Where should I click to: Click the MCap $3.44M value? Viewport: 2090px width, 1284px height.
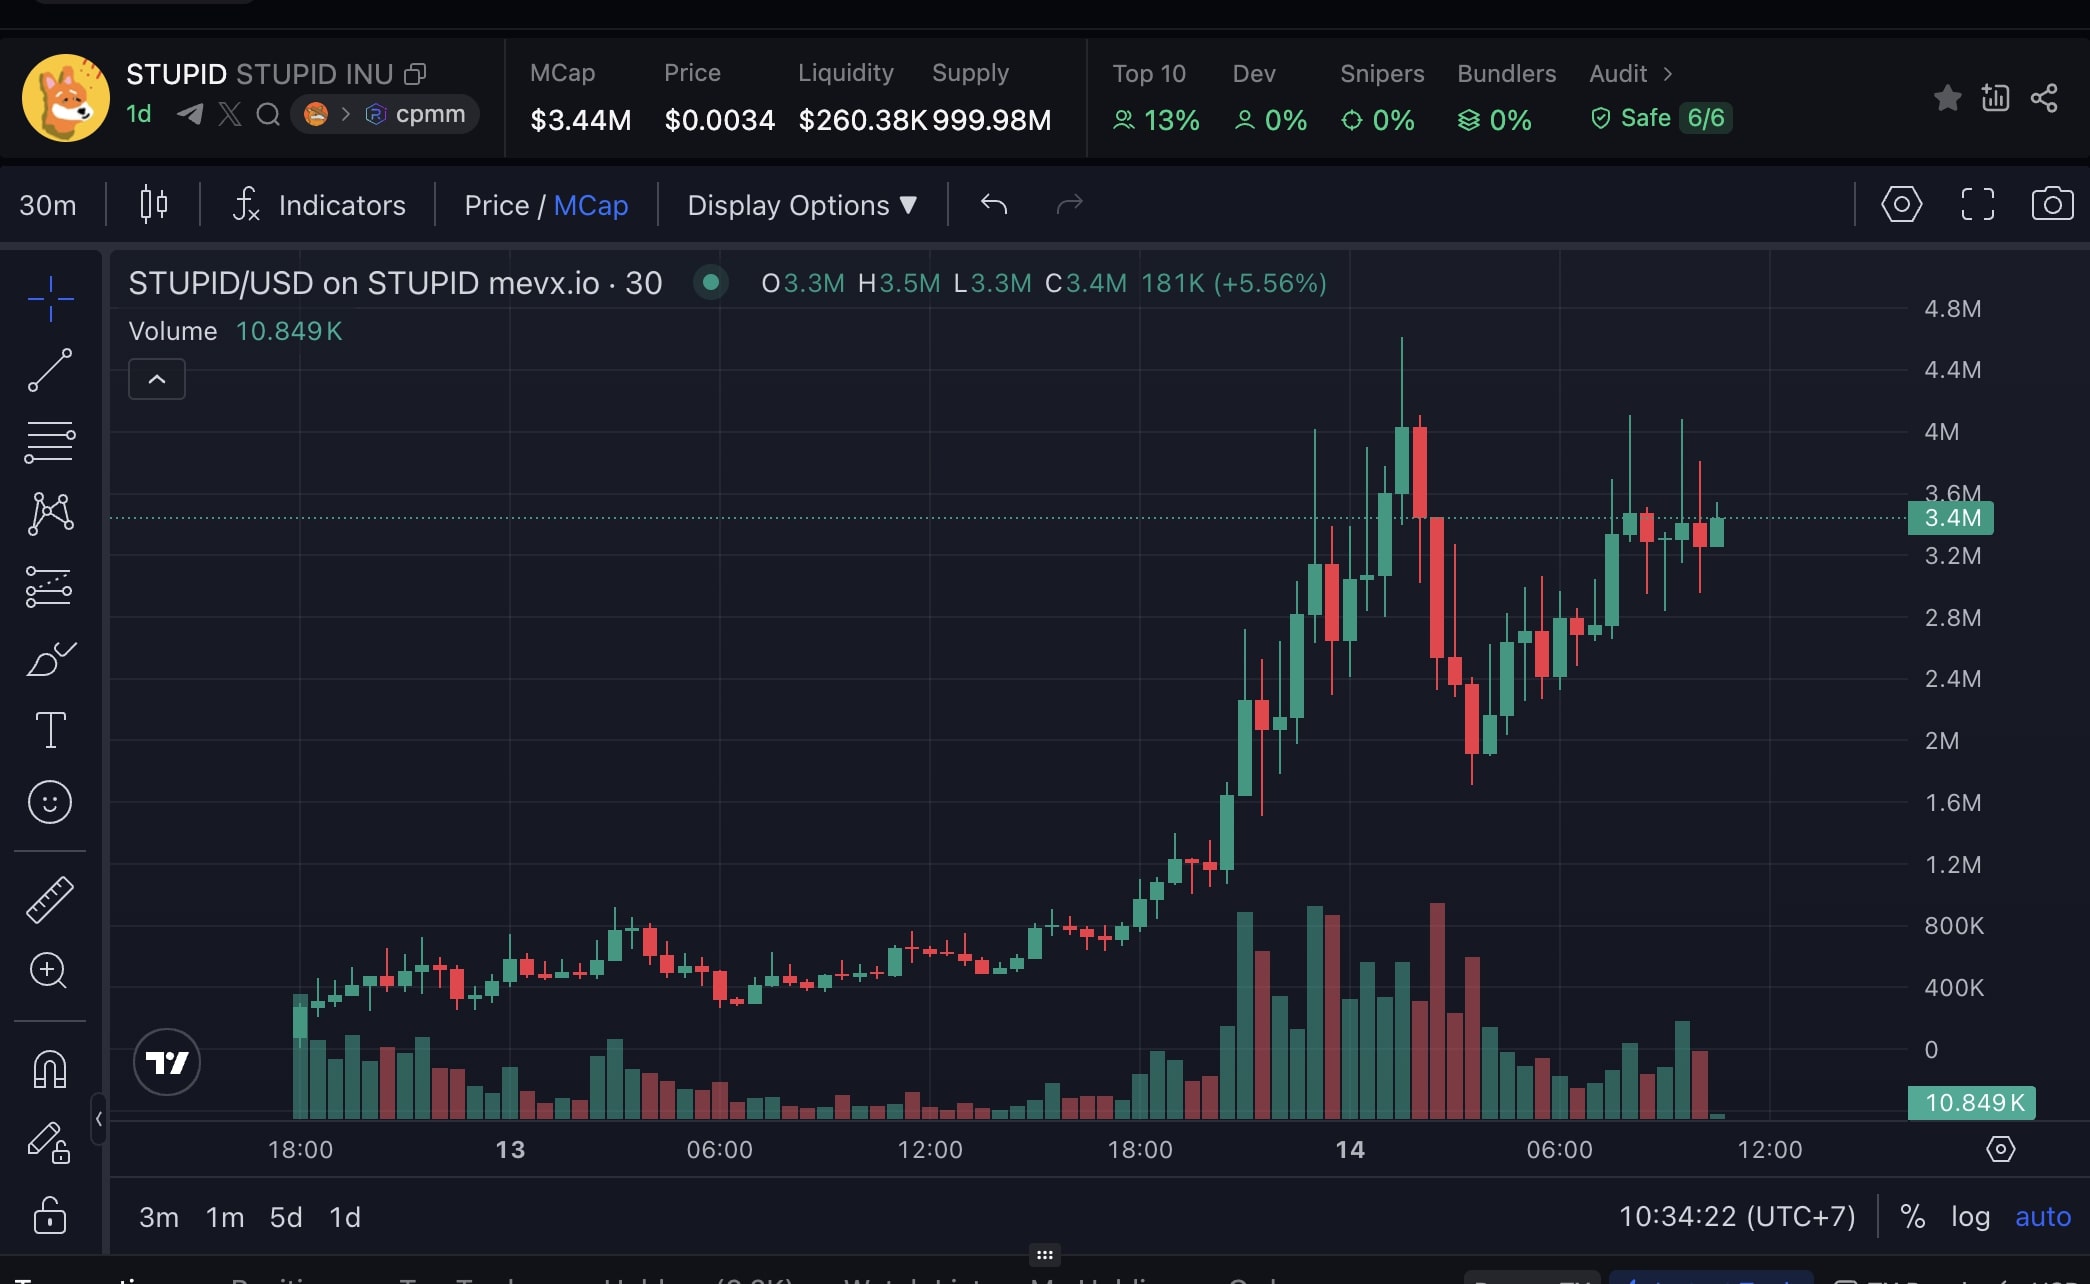(x=581, y=120)
